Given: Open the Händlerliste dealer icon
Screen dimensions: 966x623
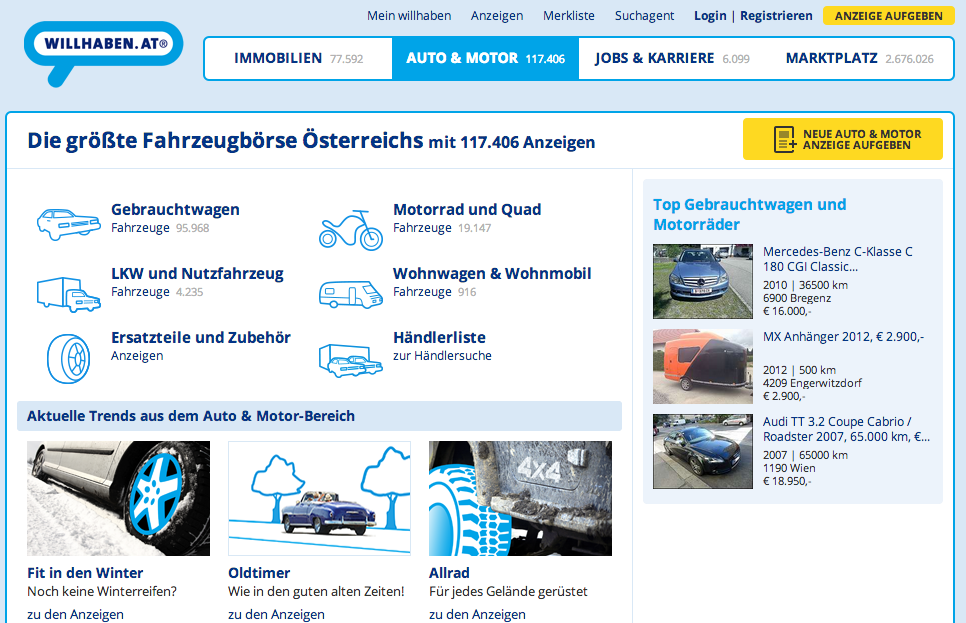Looking at the screenshot, I should [x=351, y=360].
